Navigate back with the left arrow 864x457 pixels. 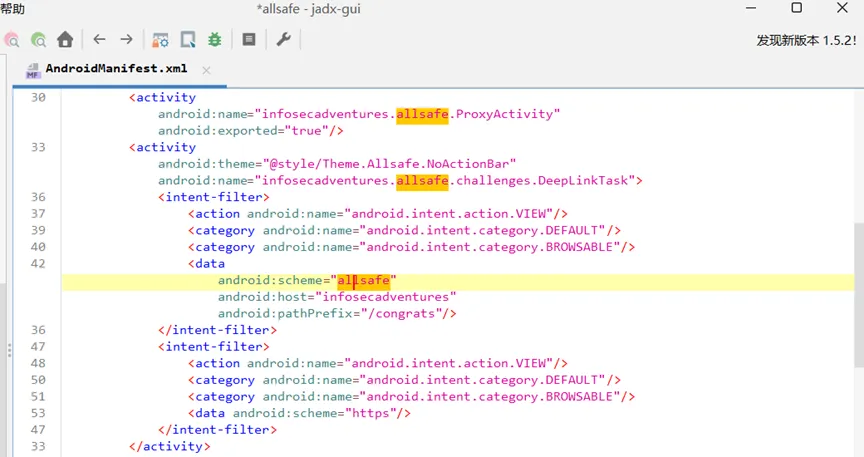(99, 39)
